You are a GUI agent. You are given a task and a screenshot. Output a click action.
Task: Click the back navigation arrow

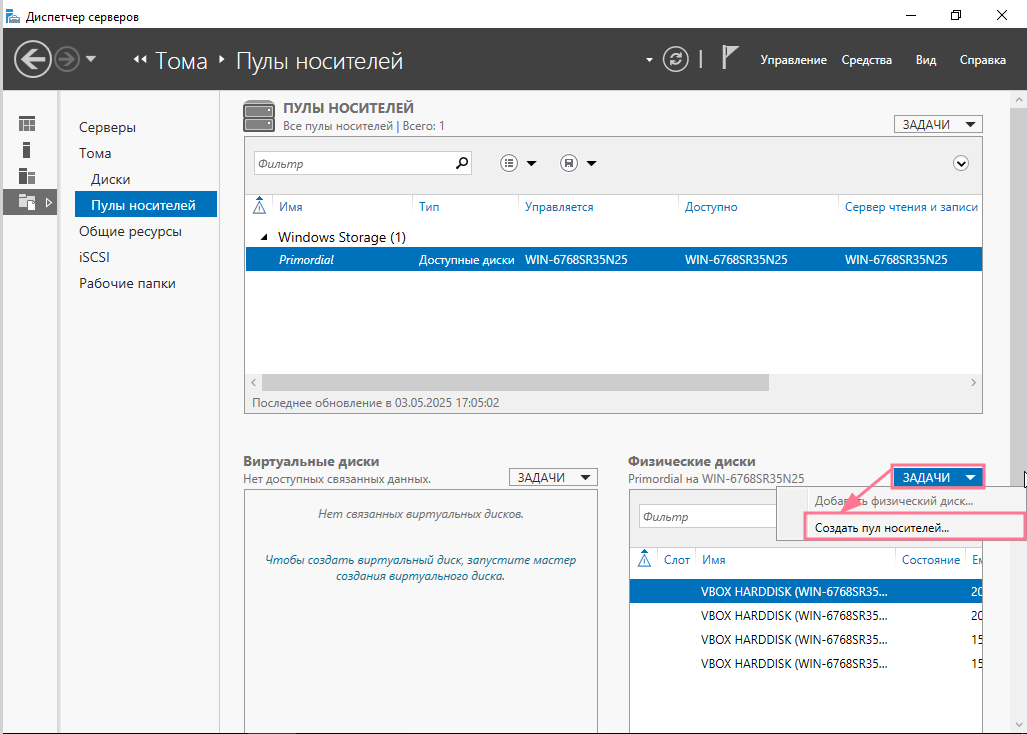click(x=33, y=60)
